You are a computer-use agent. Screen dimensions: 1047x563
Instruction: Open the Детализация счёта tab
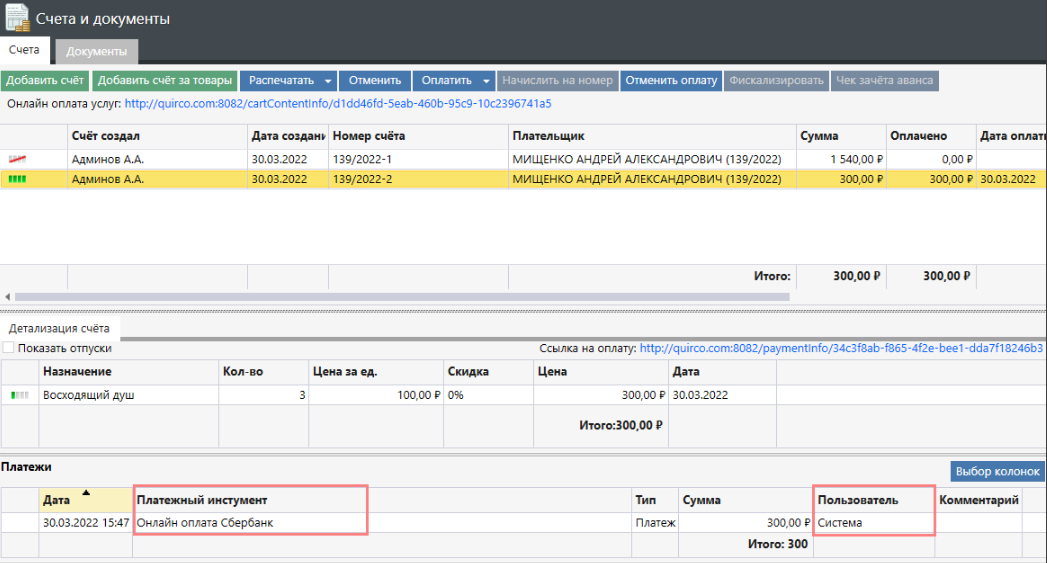(60, 327)
